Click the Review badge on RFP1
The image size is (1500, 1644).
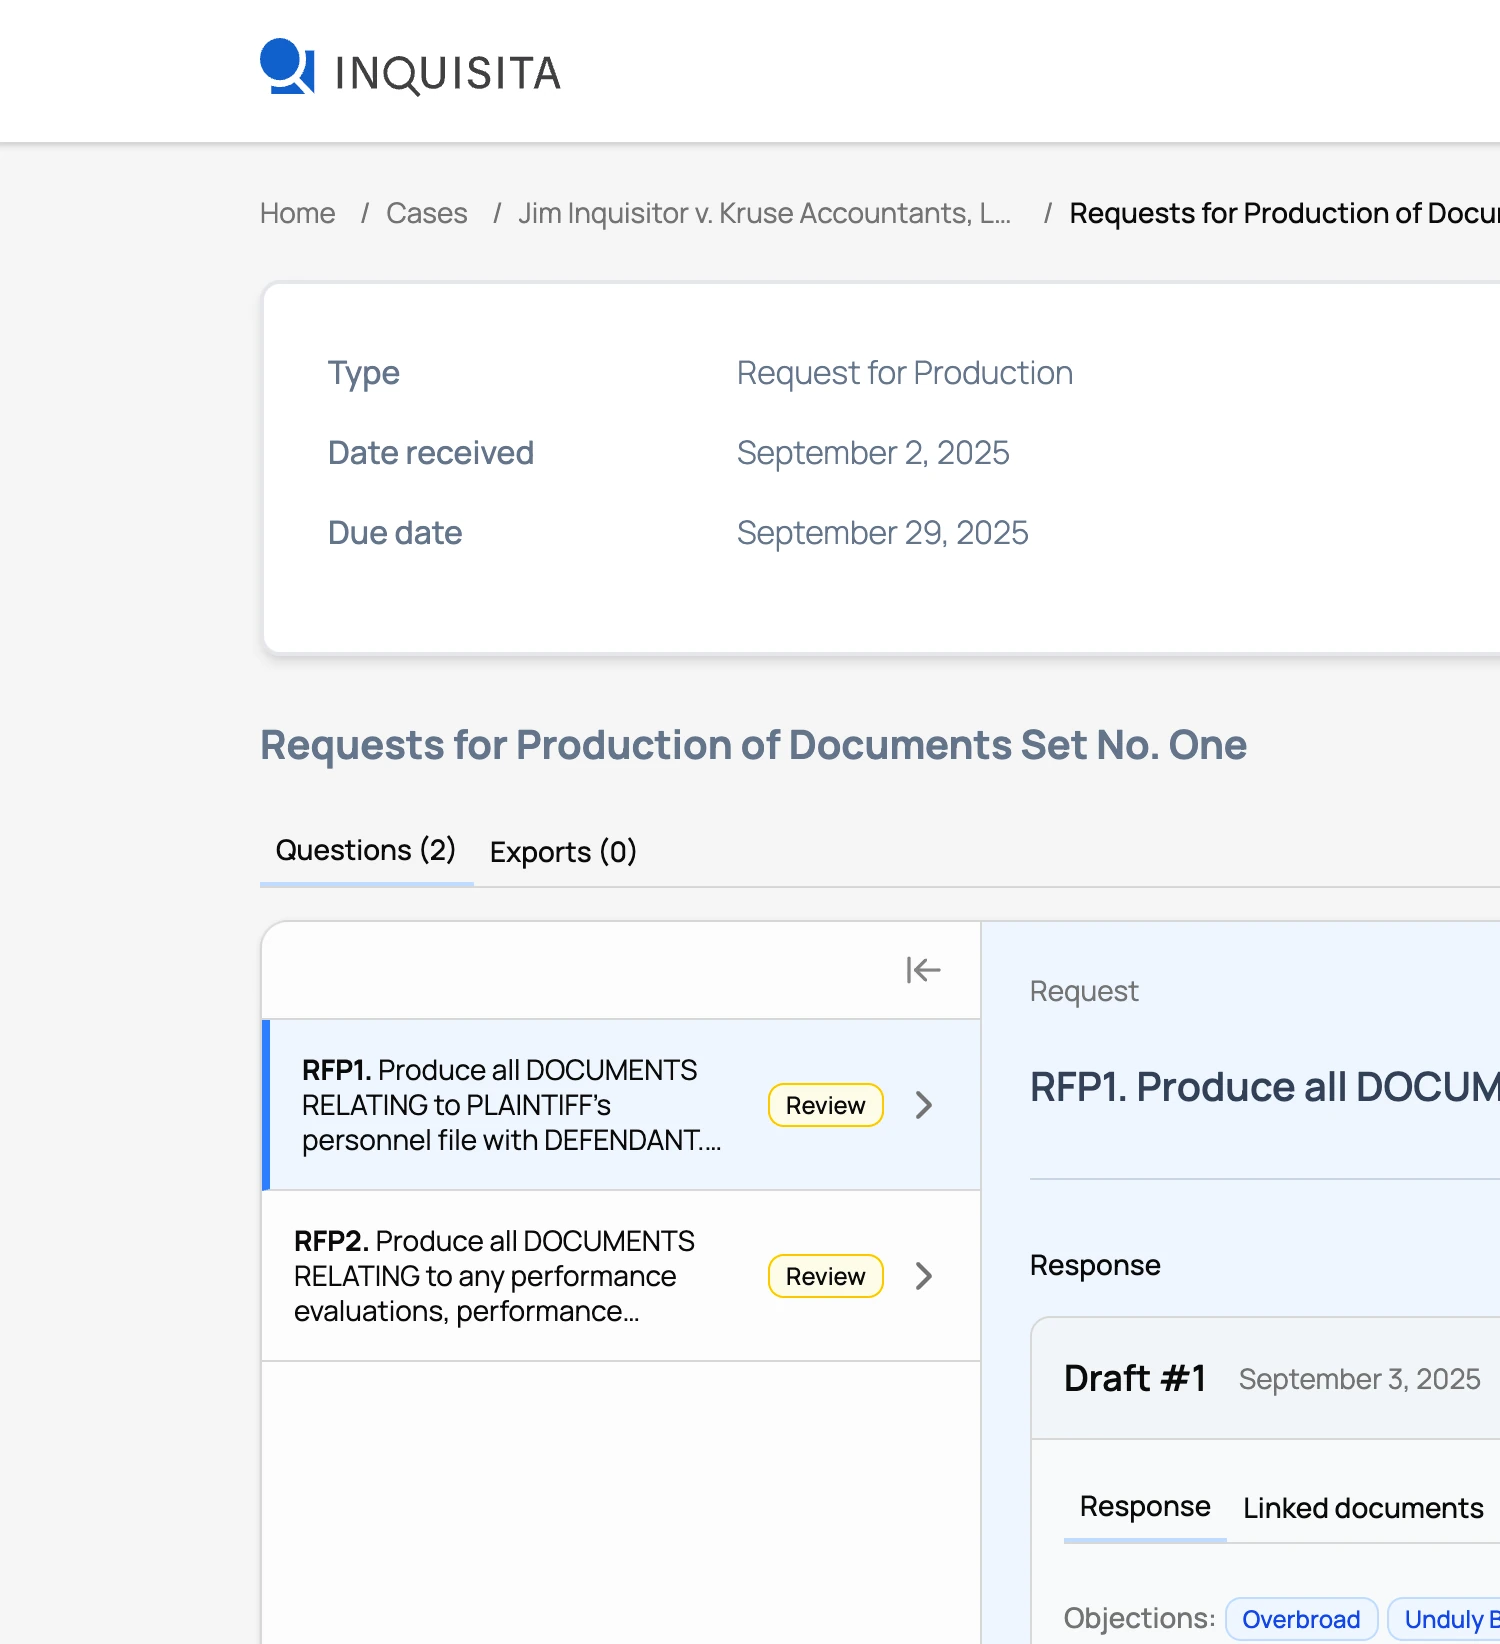825,1105
